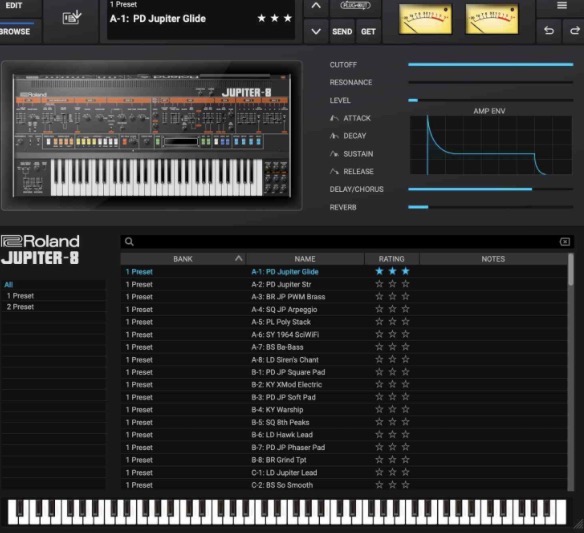Clear the search with the X icon
This screenshot has width=584, height=533.
565,242
